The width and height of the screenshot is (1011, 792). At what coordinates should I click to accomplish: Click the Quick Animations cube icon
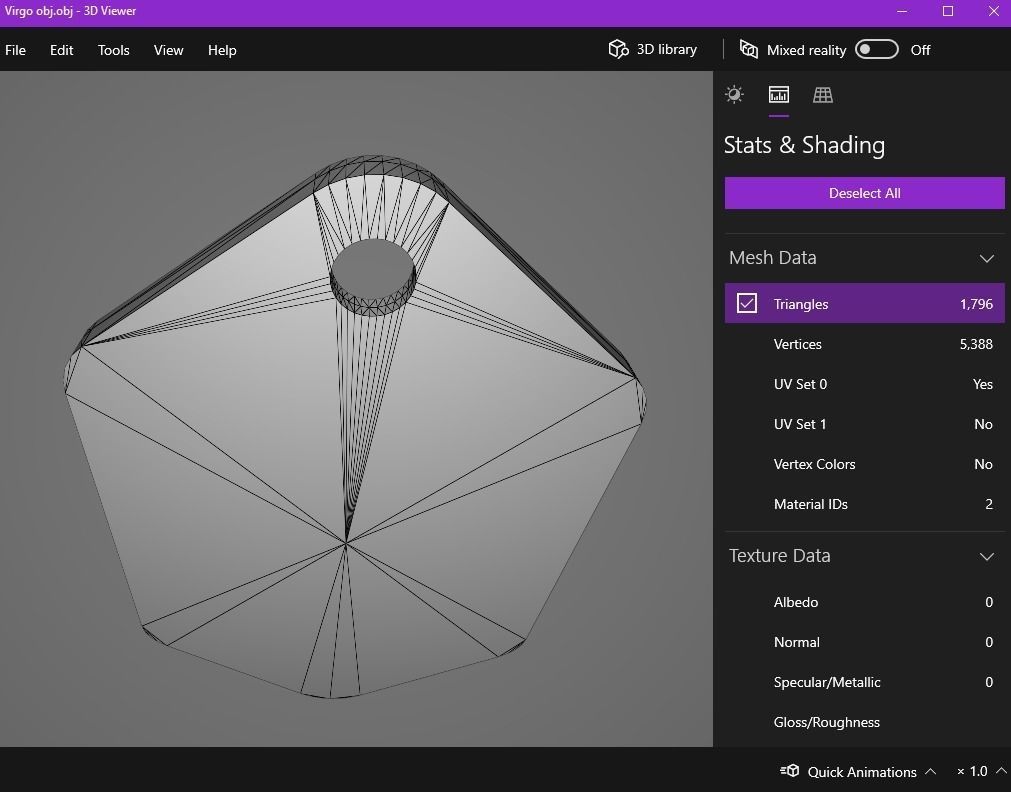(x=789, y=771)
